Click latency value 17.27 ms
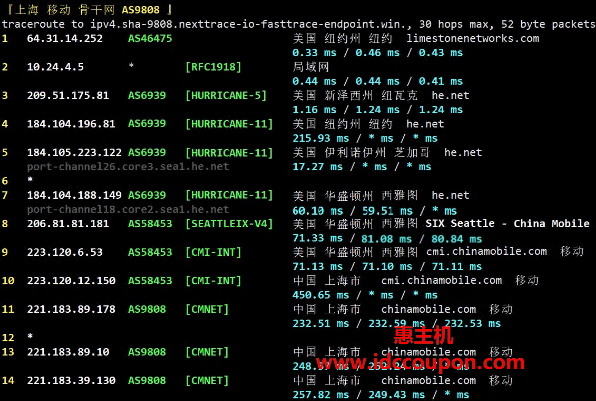This screenshot has height=401, width=596. pos(317,167)
